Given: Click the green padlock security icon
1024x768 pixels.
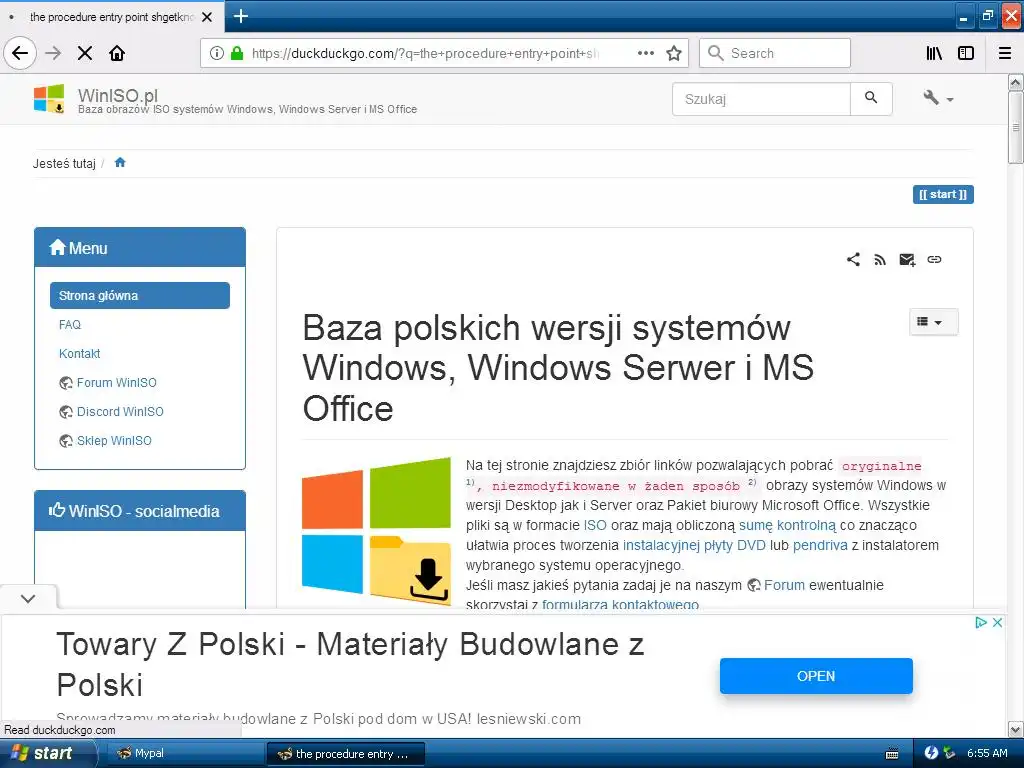Looking at the screenshot, I should pos(237,53).
